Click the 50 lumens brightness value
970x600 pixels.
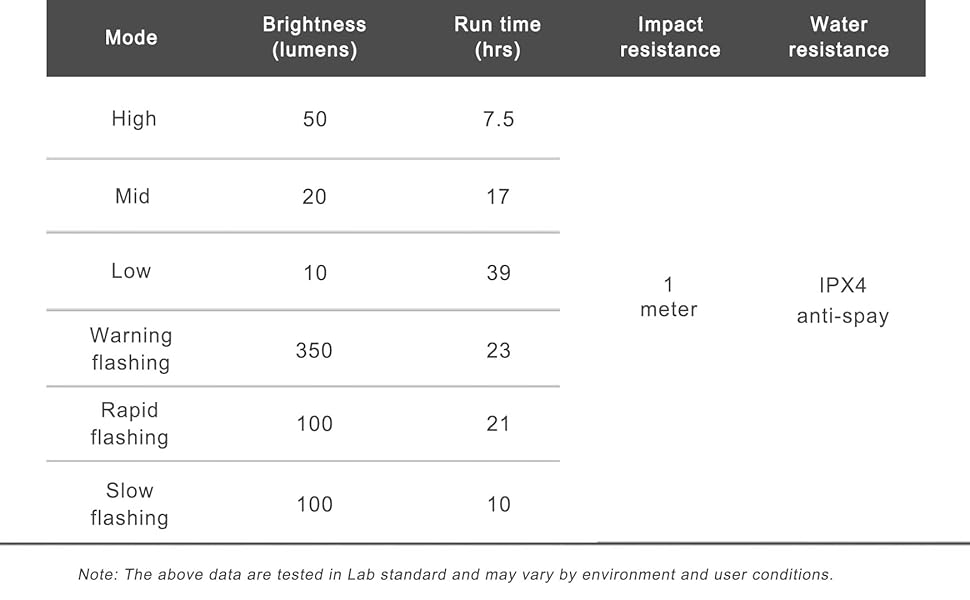315,120
